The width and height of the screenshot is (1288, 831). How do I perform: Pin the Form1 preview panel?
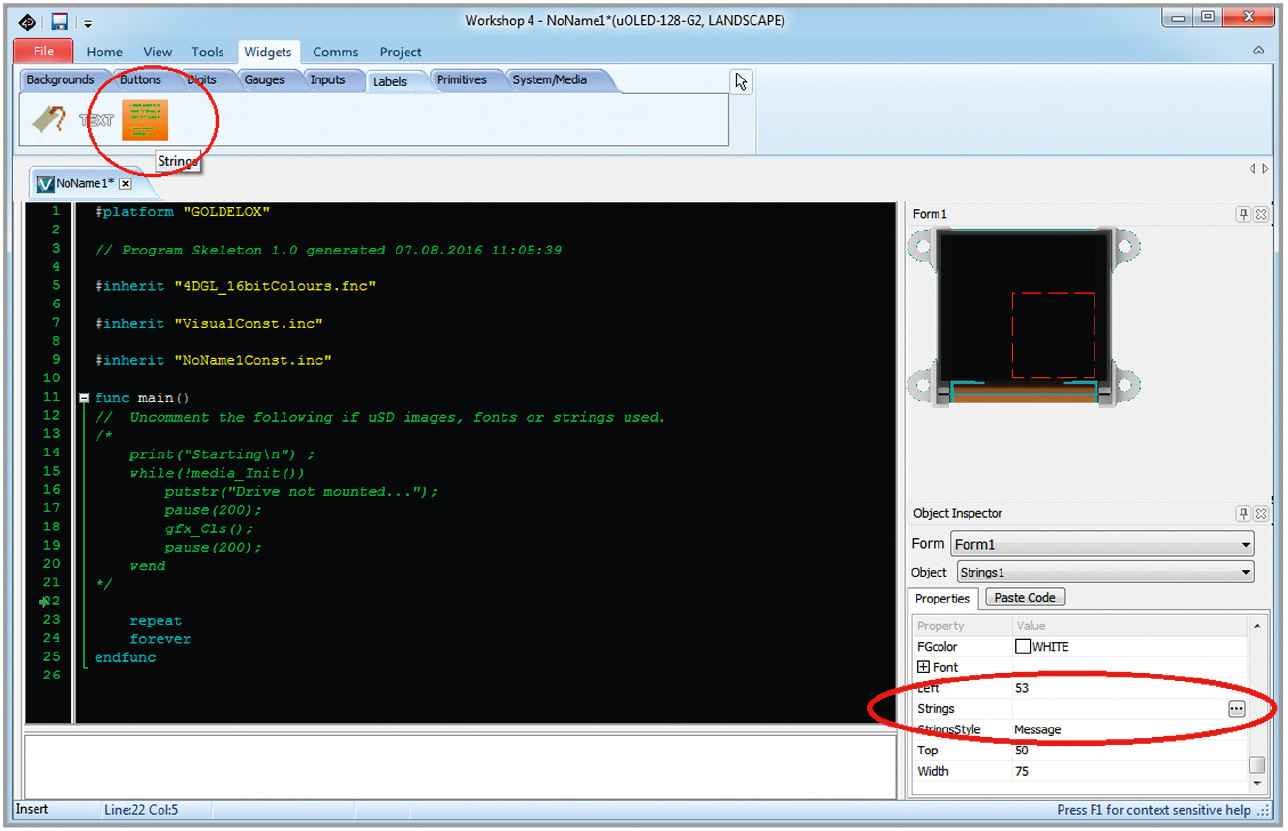tap(1243, 214)
